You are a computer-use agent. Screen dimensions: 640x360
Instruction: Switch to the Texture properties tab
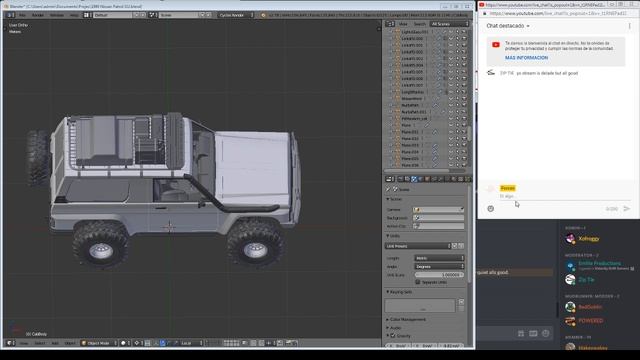click(460, 179)
